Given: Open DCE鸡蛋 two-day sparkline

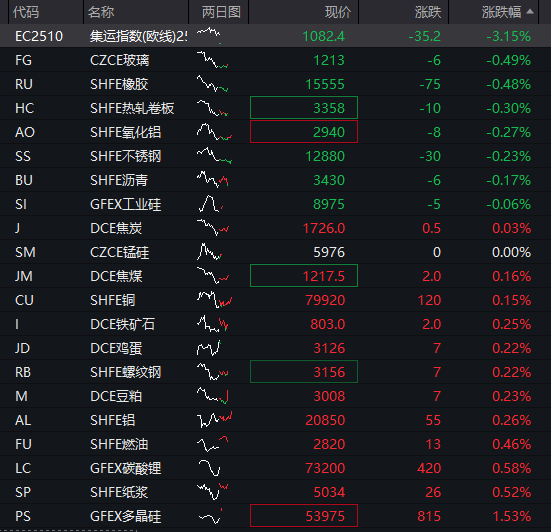Looking at the screenshot, I should (209, 348).
